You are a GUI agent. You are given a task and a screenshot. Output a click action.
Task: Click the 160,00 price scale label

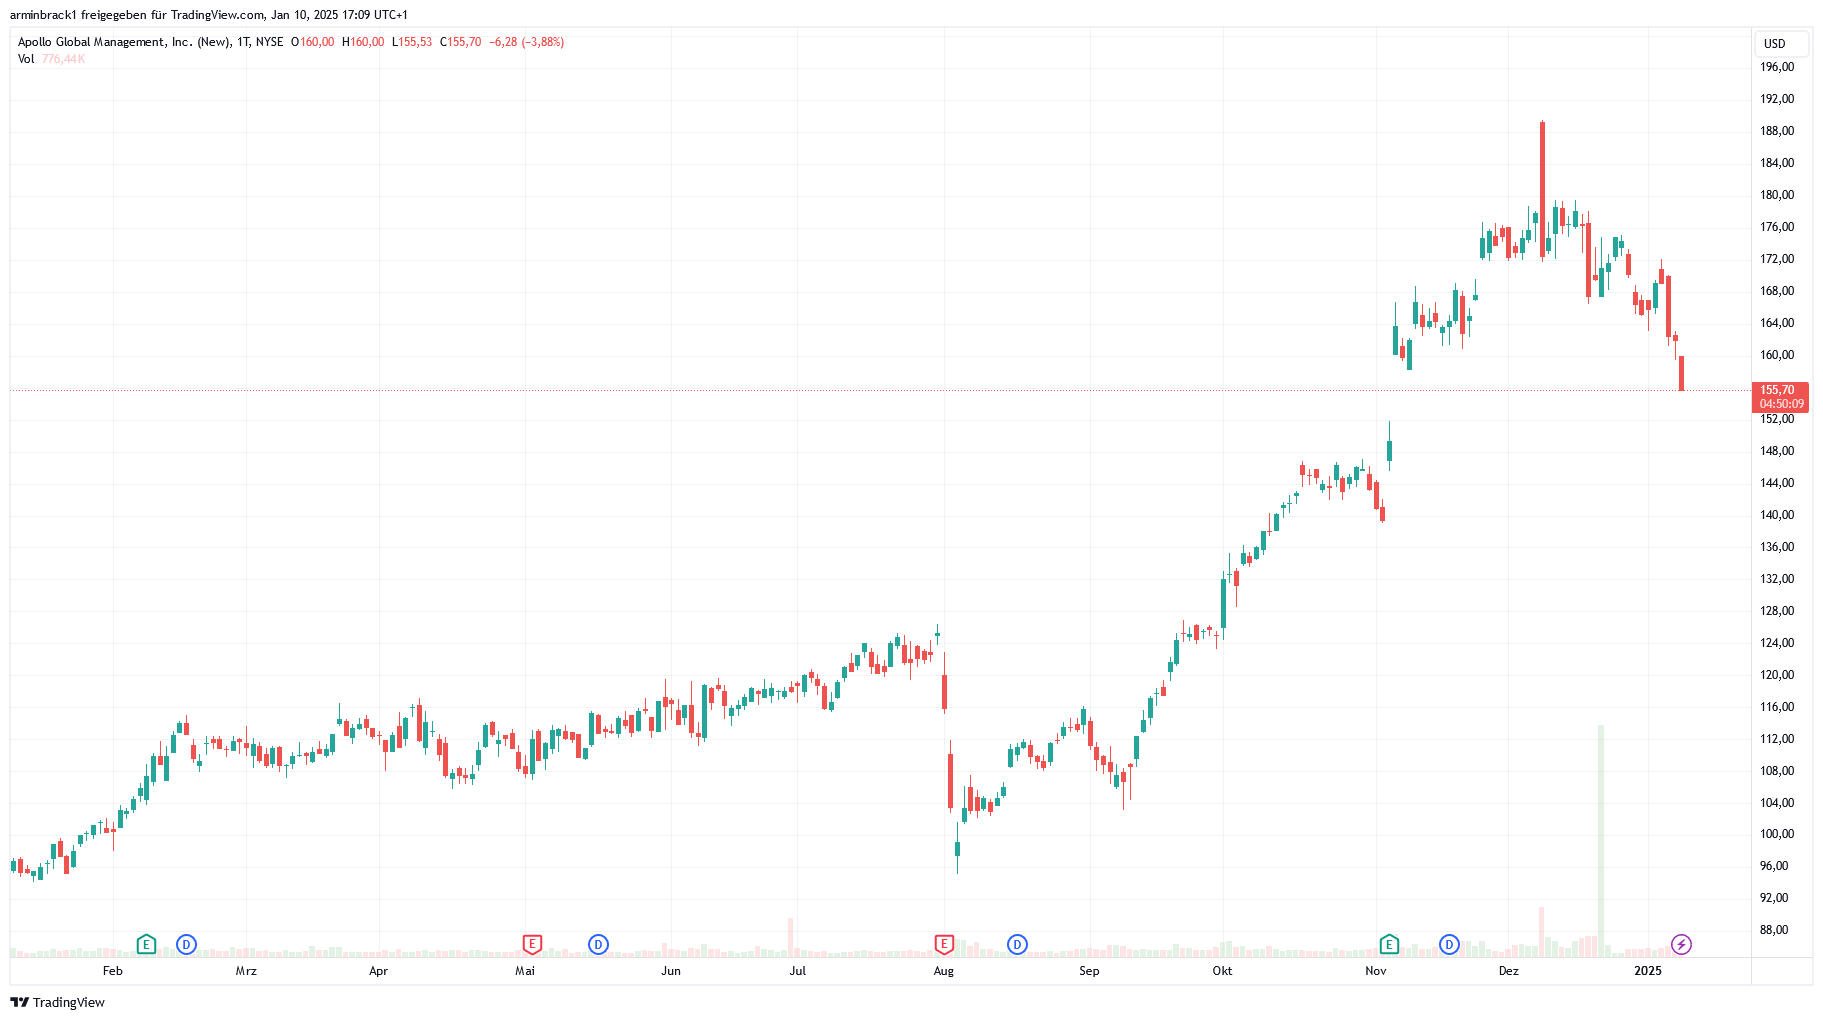click(1777, 355)
